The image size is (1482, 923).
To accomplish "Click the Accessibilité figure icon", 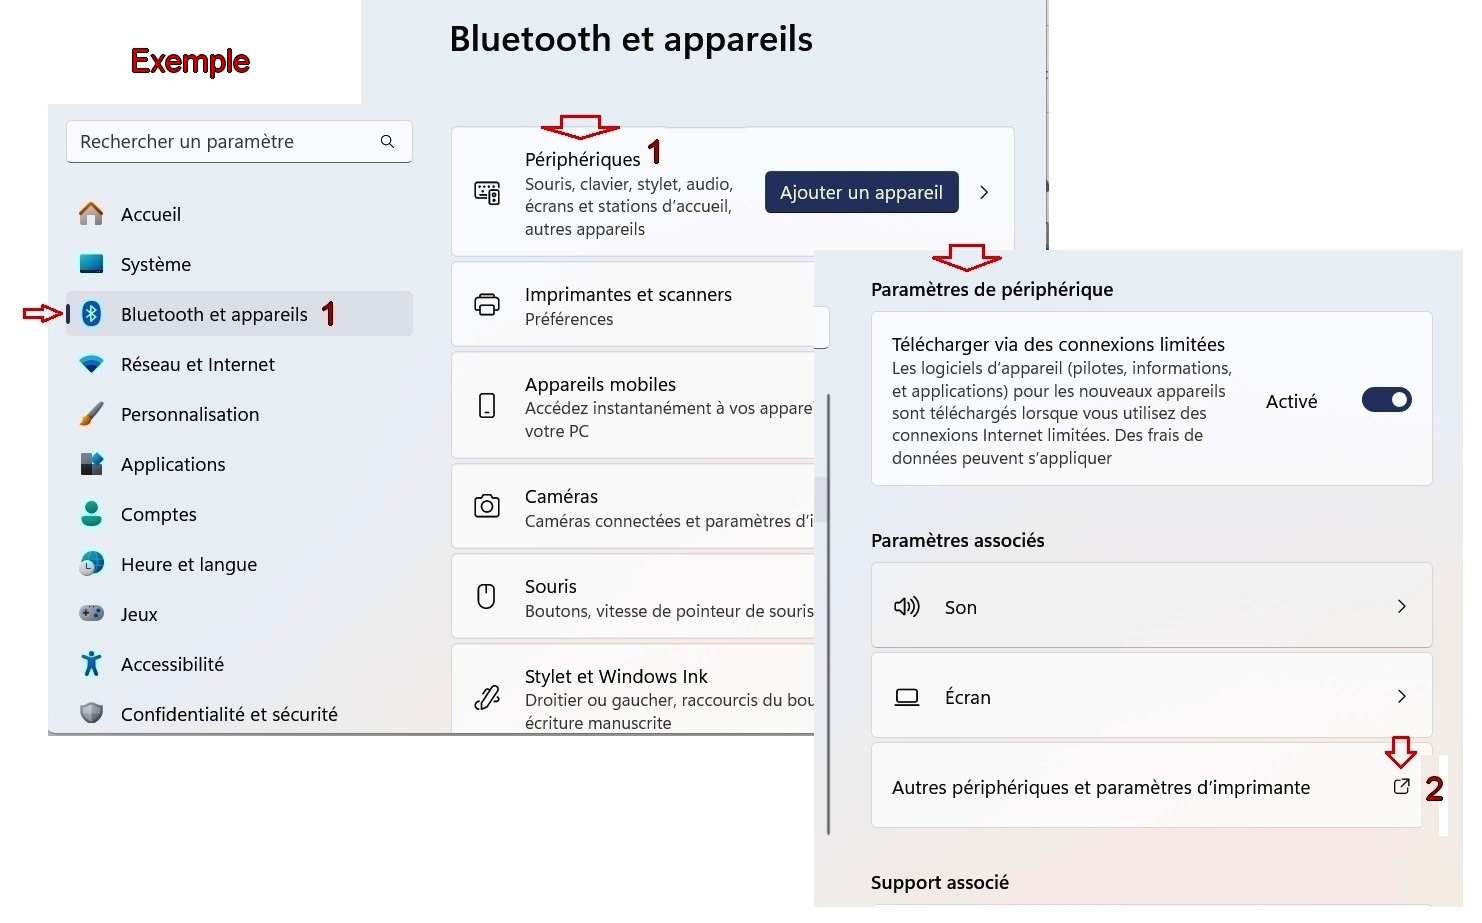I will pos(91,664).
